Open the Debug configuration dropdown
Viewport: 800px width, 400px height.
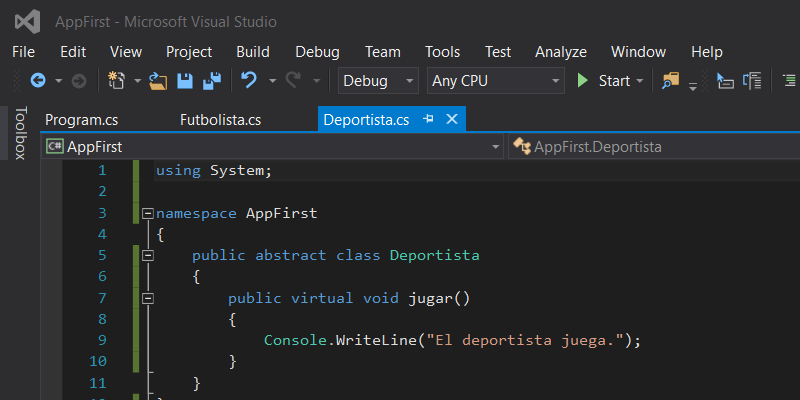[379, 81]
